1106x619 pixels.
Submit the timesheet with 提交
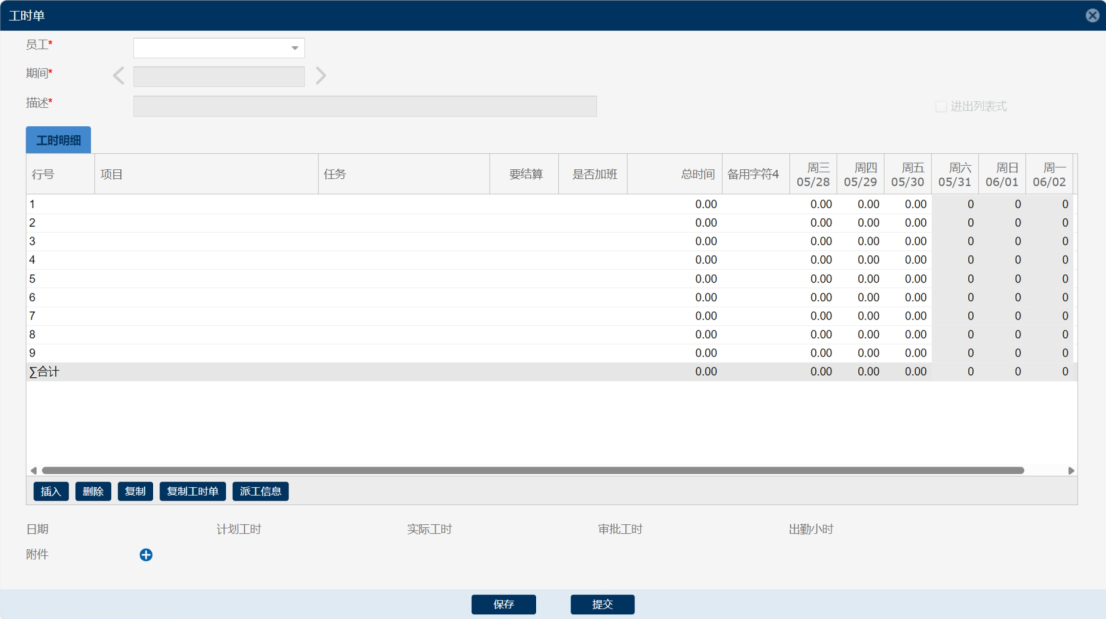point(602,604)
